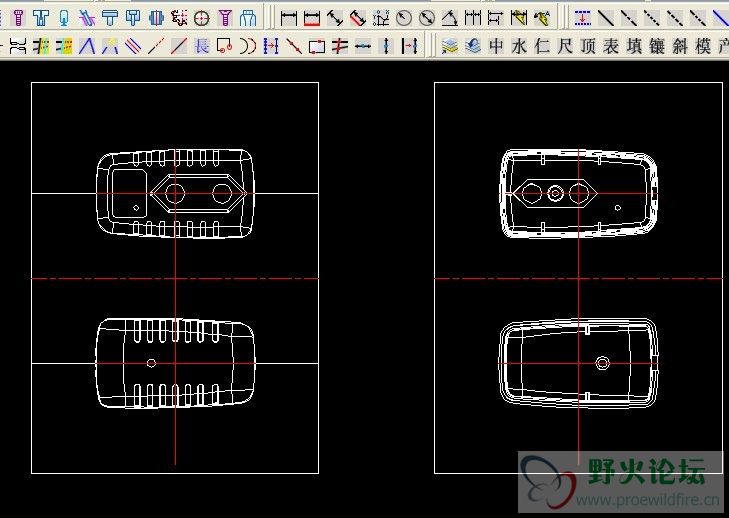Choose the red arrow between vertical bars tool
This screenshot has height=518, width=729.
pyautogui.click(x=409, y=46)
